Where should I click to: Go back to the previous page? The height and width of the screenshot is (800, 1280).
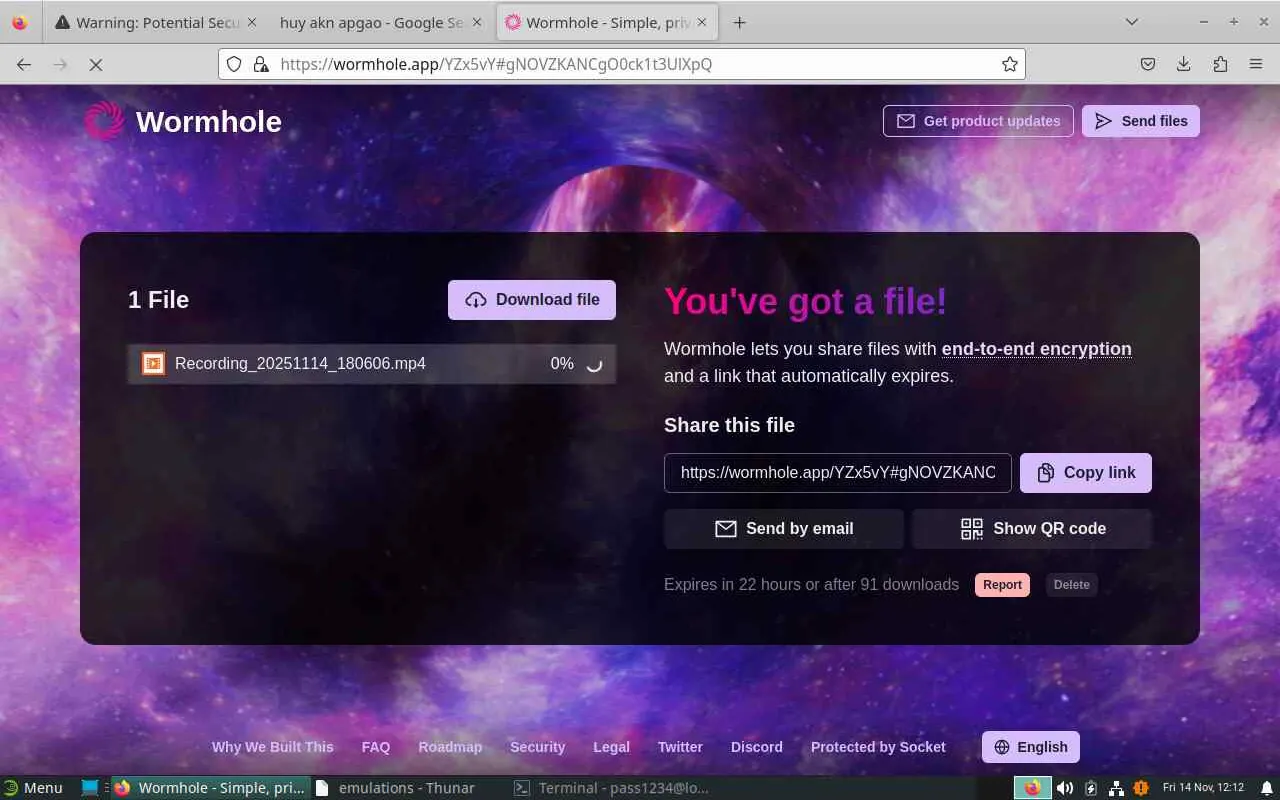point(24,64)
